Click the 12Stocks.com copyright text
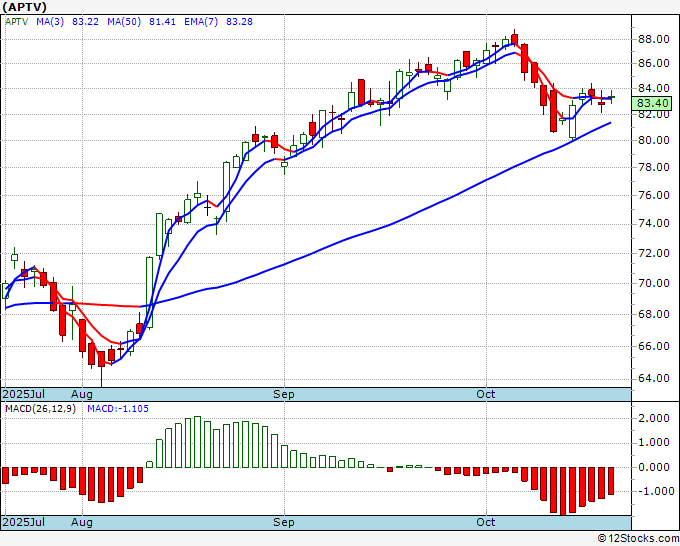This screenshot has height=546, width=680. click(638, 539)
